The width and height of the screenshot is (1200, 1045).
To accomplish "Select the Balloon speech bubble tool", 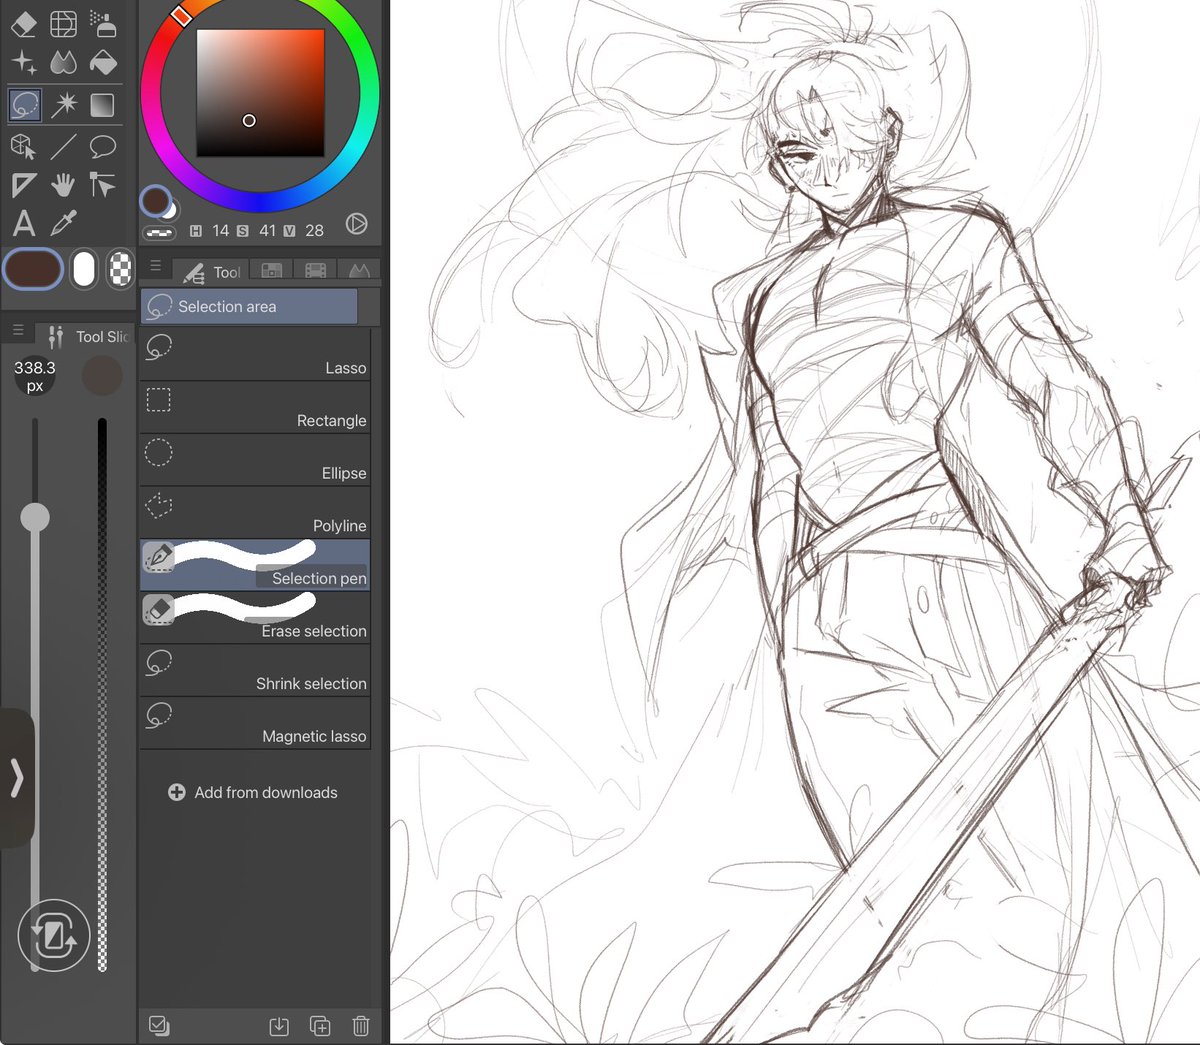I will point(102,146).
